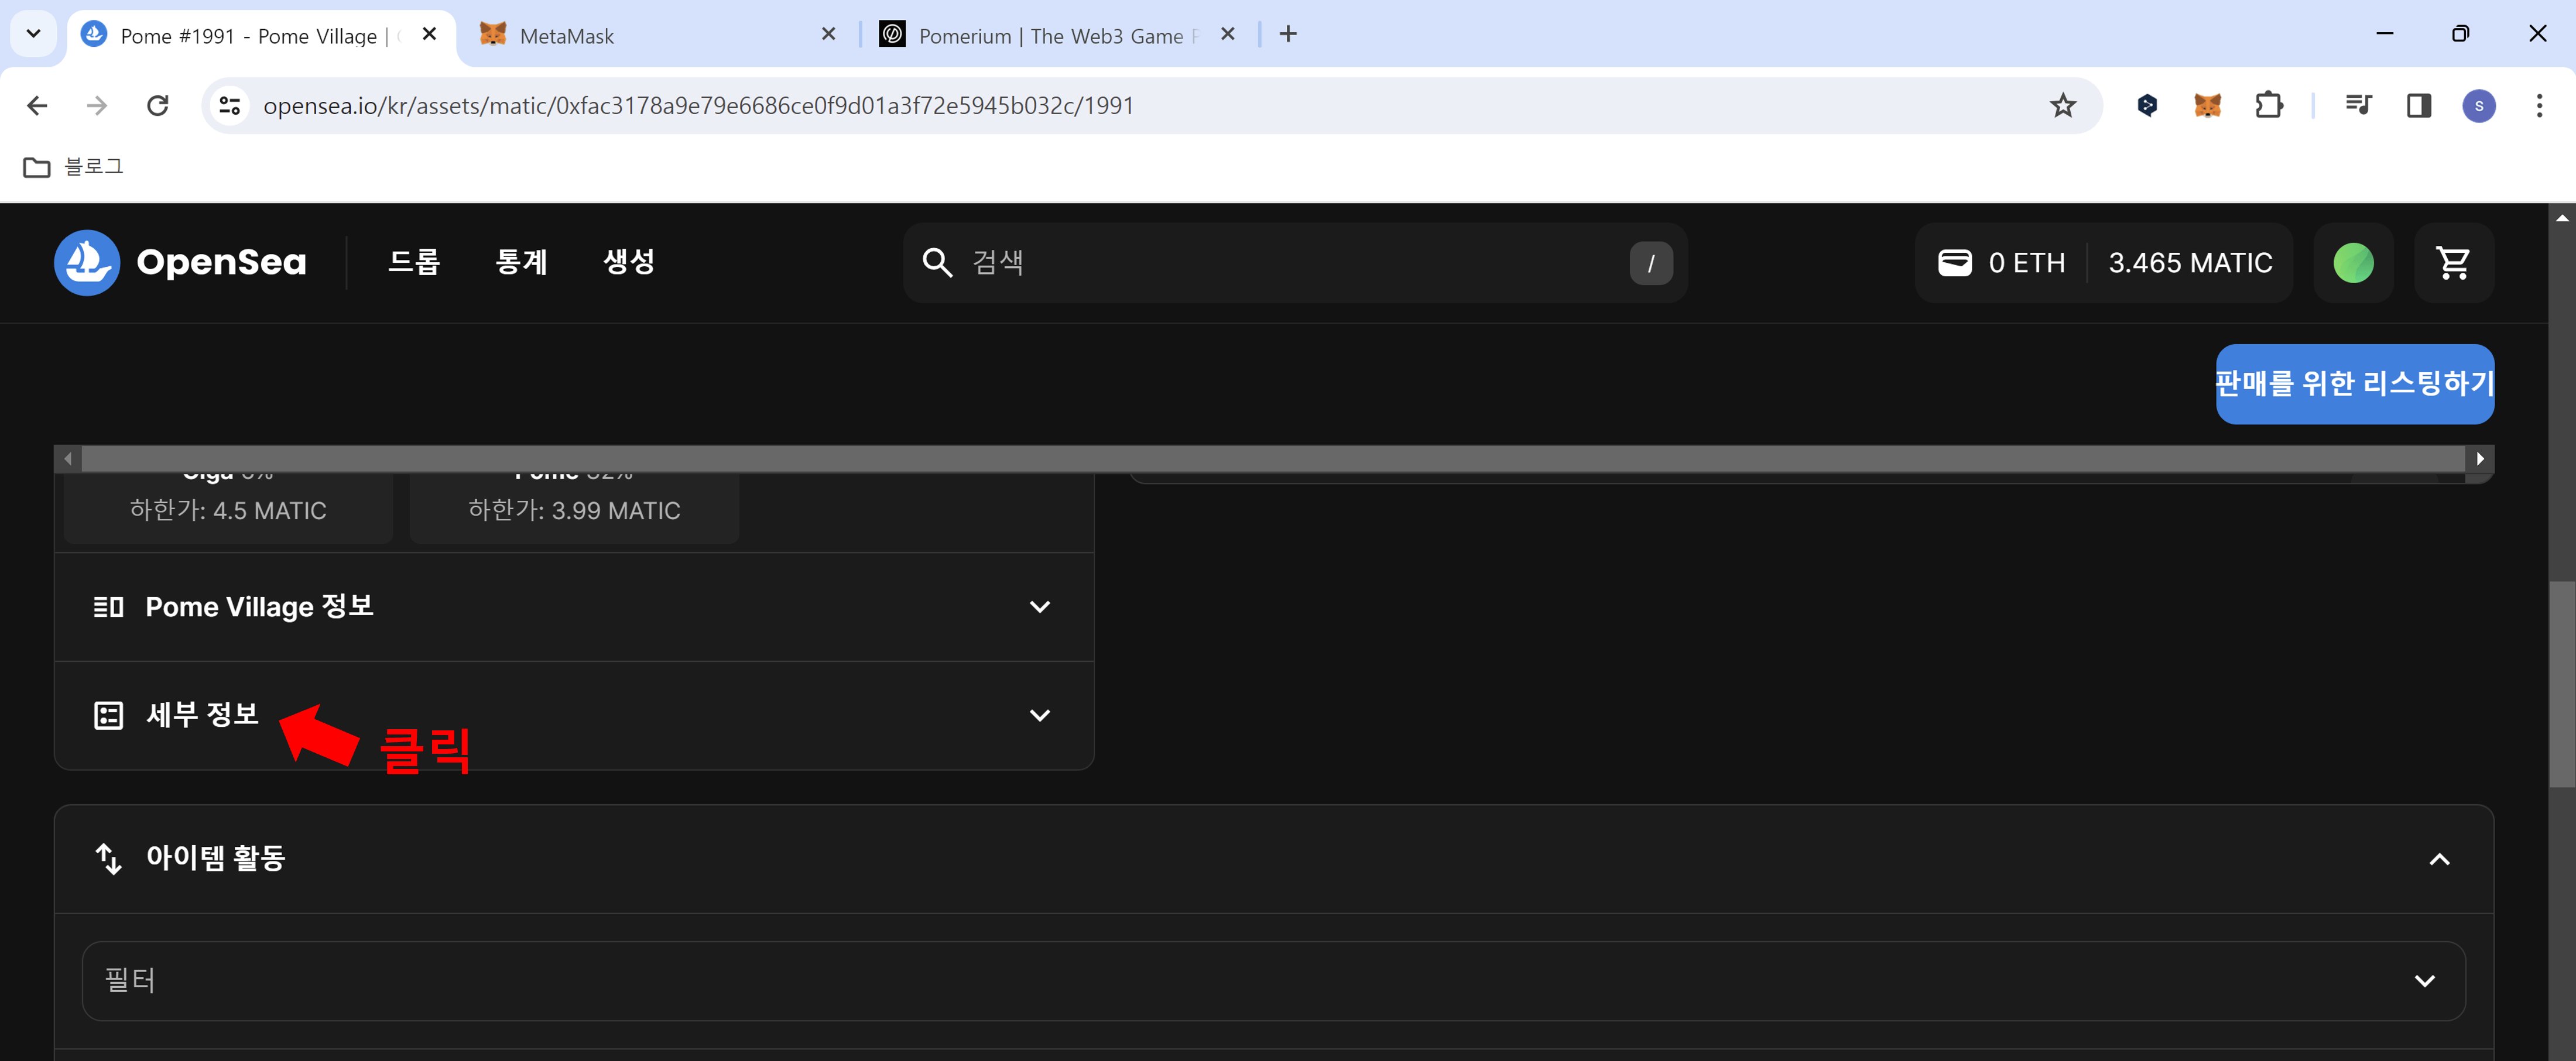Image resolution: width=2576 pixels, height=1061 pixels.
Task: Click the Chrome profile button labeled S
Action: pos(2480,105)
